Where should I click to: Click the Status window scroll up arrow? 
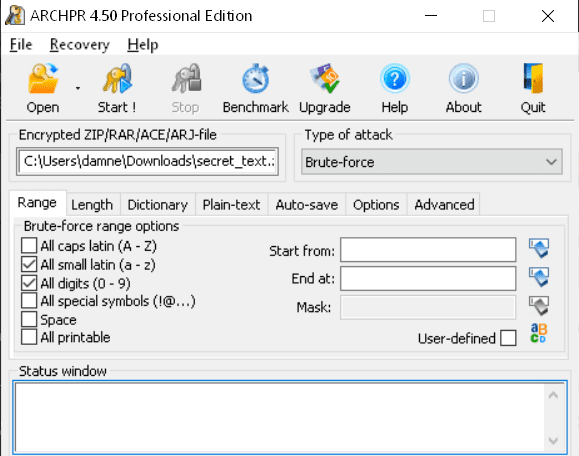pyautogui.click(x=553, y=395)
